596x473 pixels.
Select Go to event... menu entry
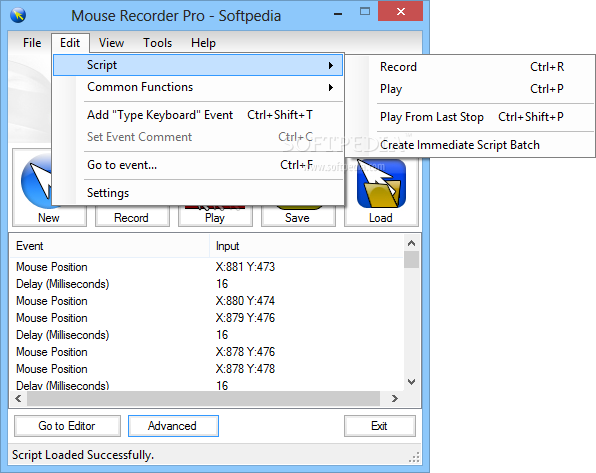pyautogui.click(x=198, y=165)
